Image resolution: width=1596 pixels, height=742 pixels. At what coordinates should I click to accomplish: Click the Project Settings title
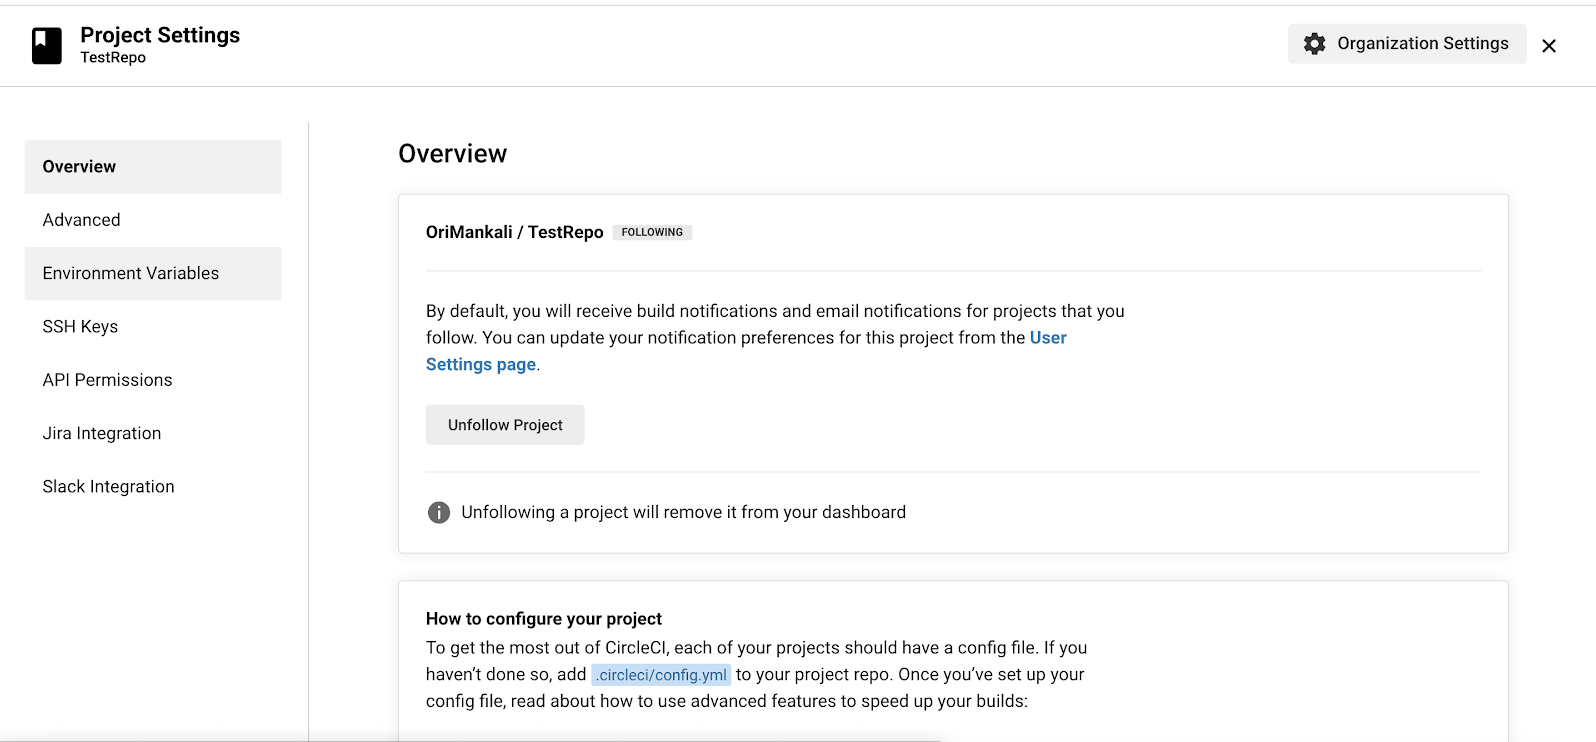click(x=160, y=35)
